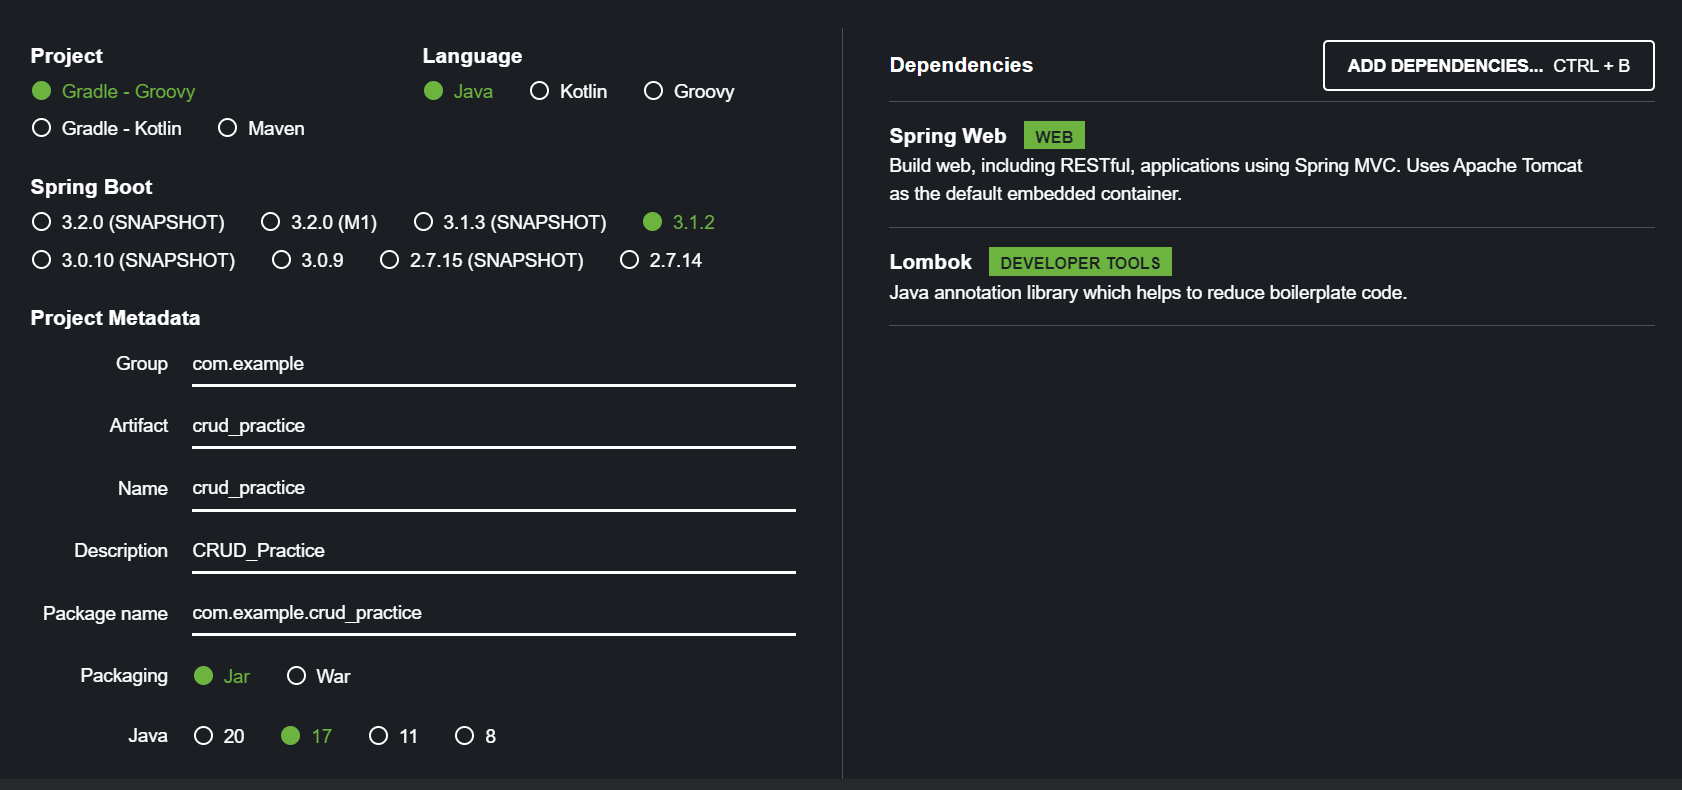Edit the Package name field
1682x790 pixels.
tap(494, 613)
